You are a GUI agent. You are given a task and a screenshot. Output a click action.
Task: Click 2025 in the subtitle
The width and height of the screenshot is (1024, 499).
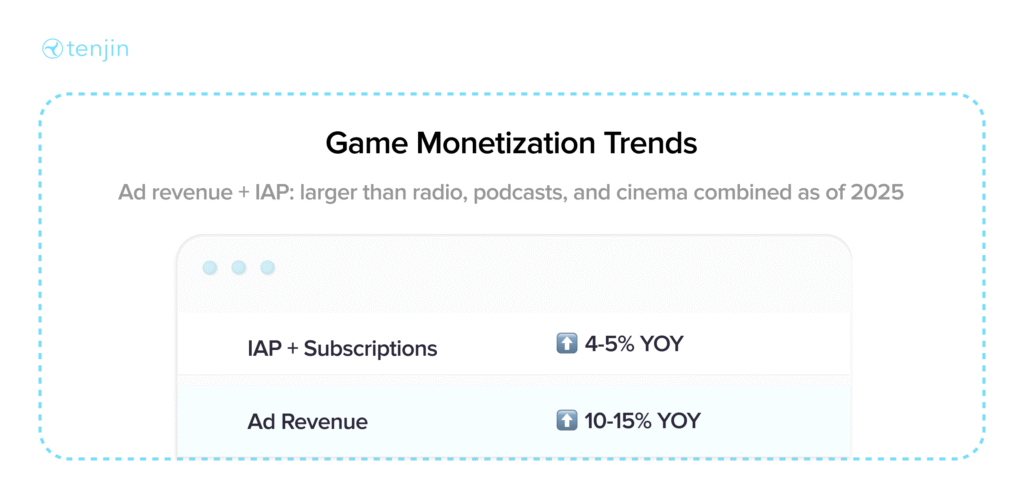coord(881,193)
